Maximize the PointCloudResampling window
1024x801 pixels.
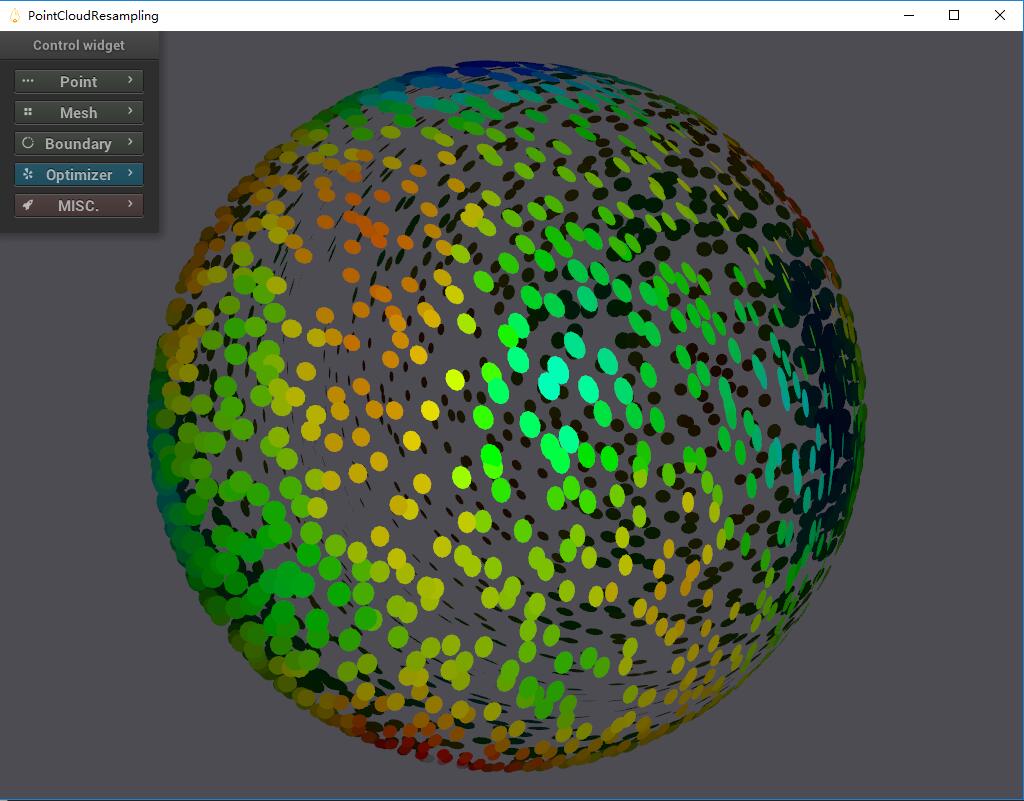point(954,15)
